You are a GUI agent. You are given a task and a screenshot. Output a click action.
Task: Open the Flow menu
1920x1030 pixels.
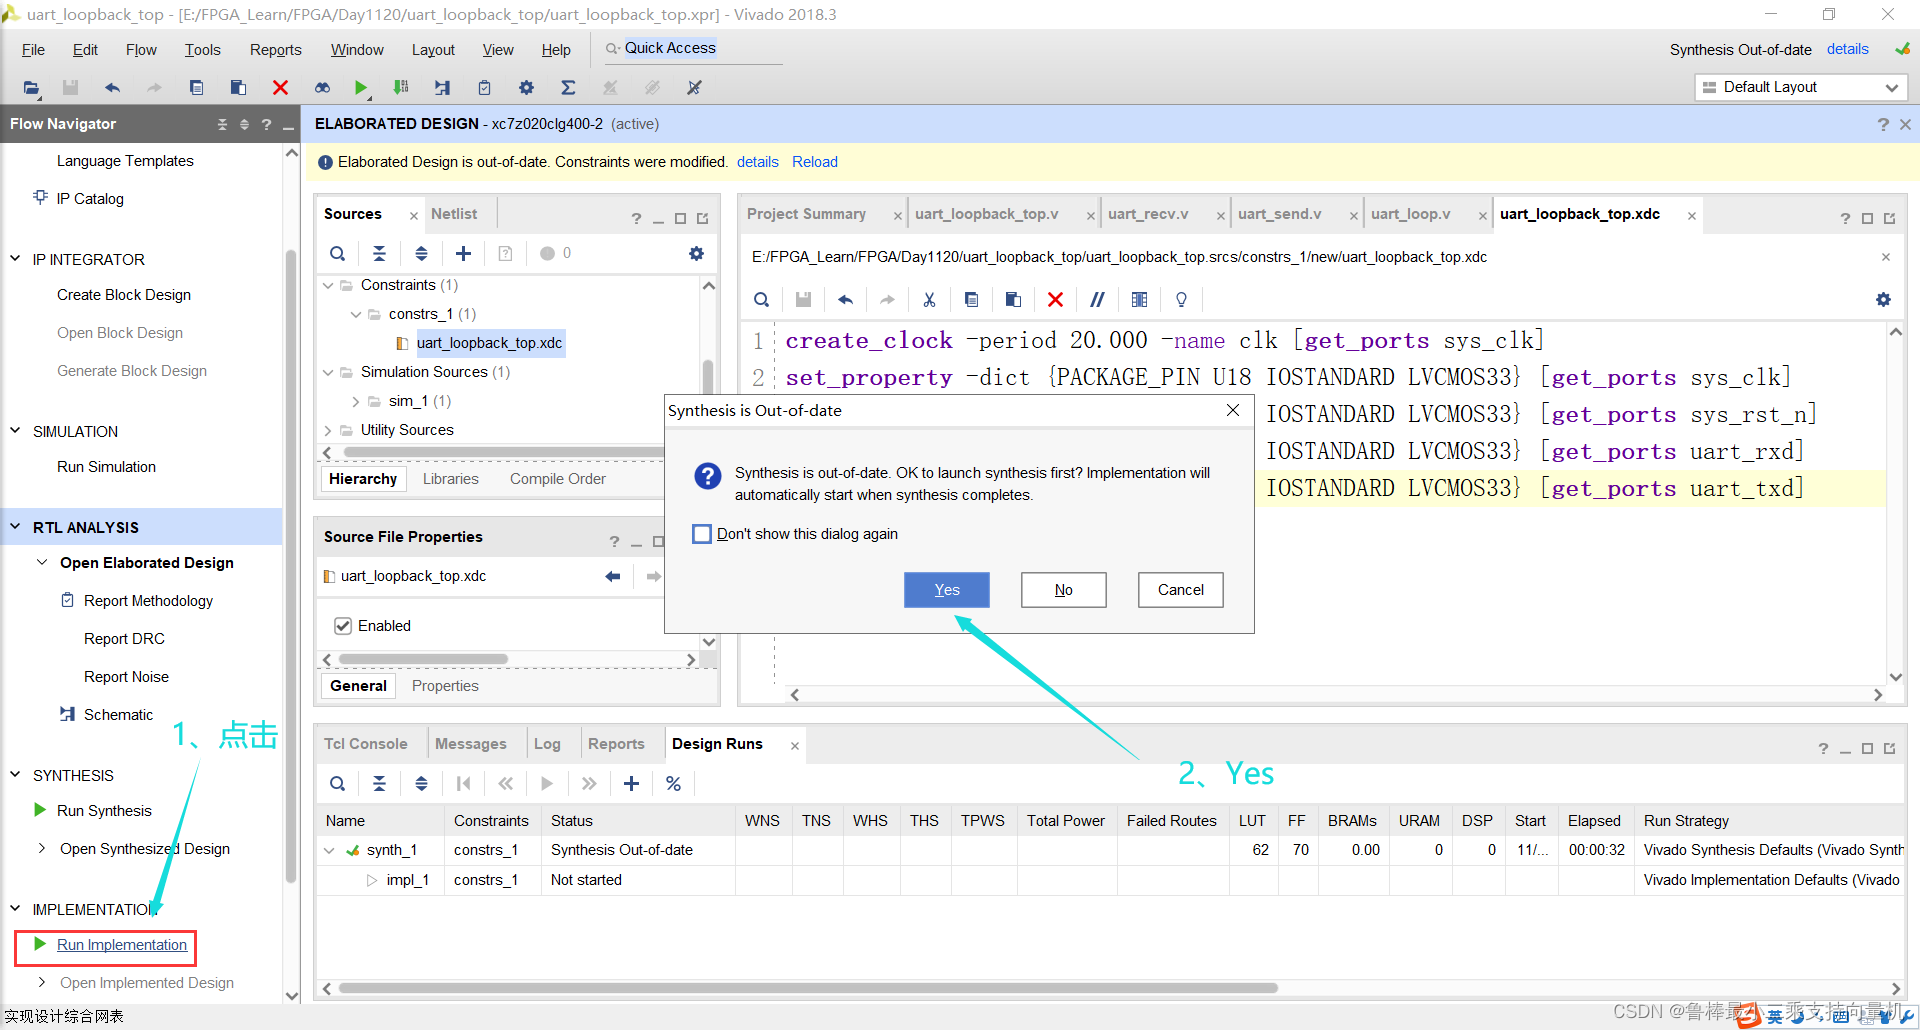click(141, 50)
